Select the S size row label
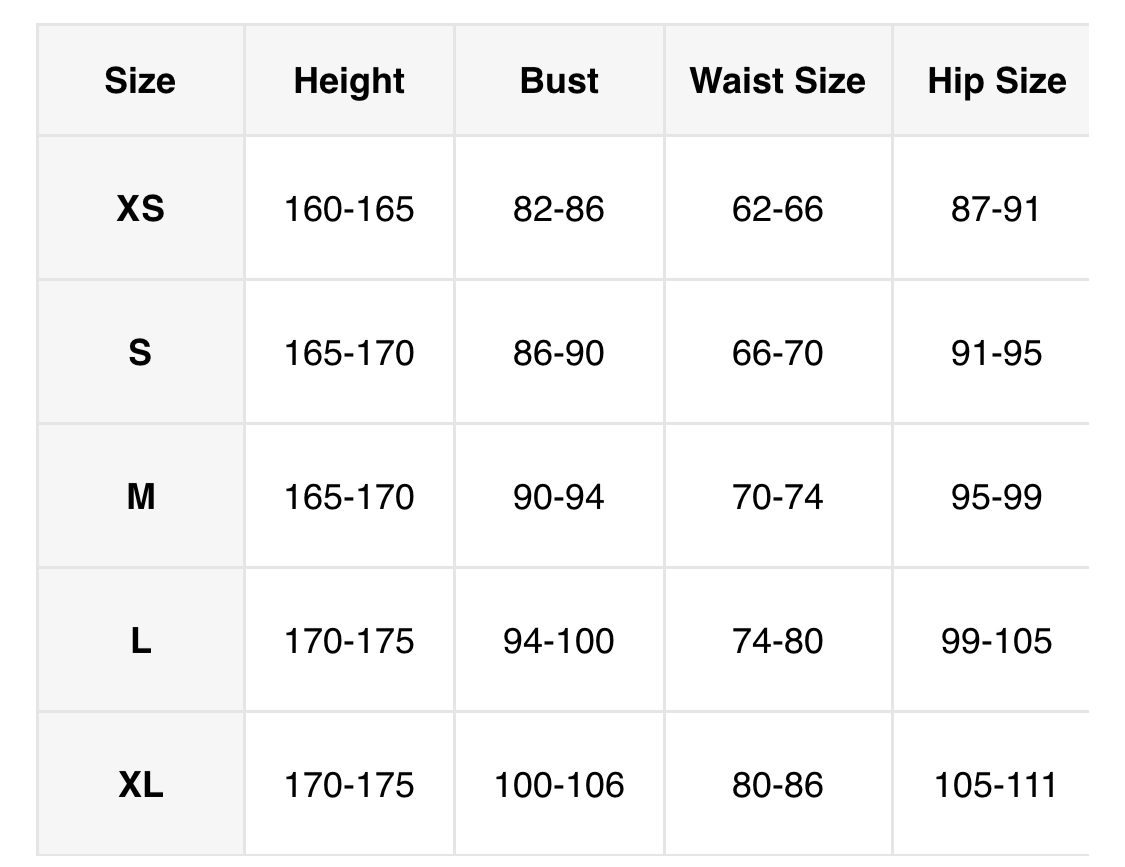This screenshot has width=1125, height=867. point(140,353)
